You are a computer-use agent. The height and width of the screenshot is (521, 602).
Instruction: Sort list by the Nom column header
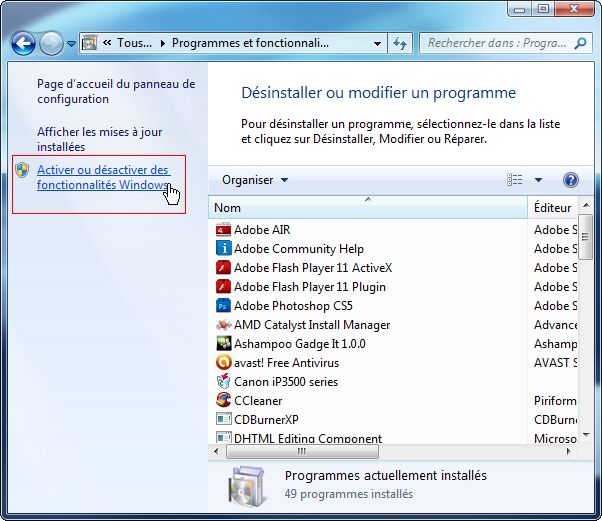368,208
